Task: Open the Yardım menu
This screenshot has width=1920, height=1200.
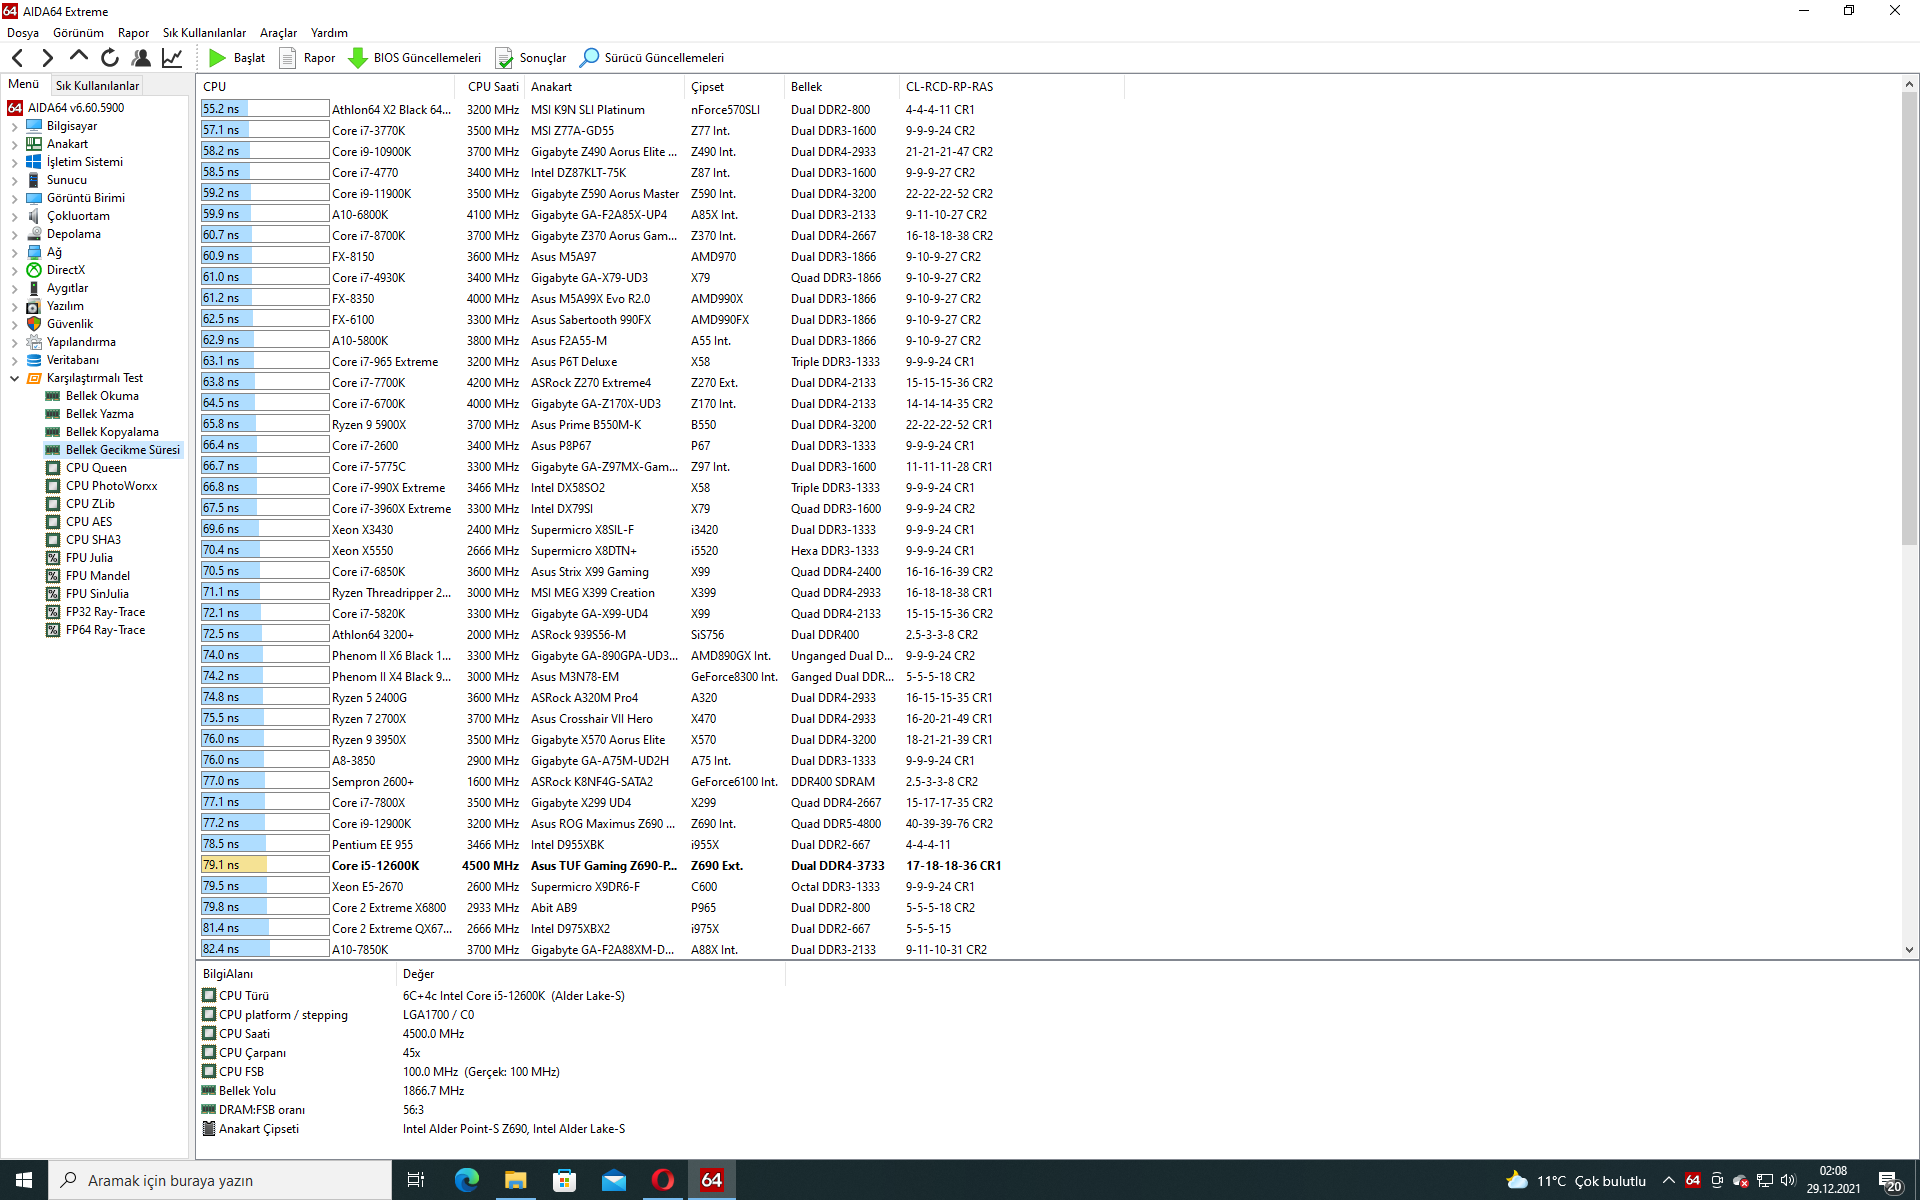Action: [x=329, y=33]
